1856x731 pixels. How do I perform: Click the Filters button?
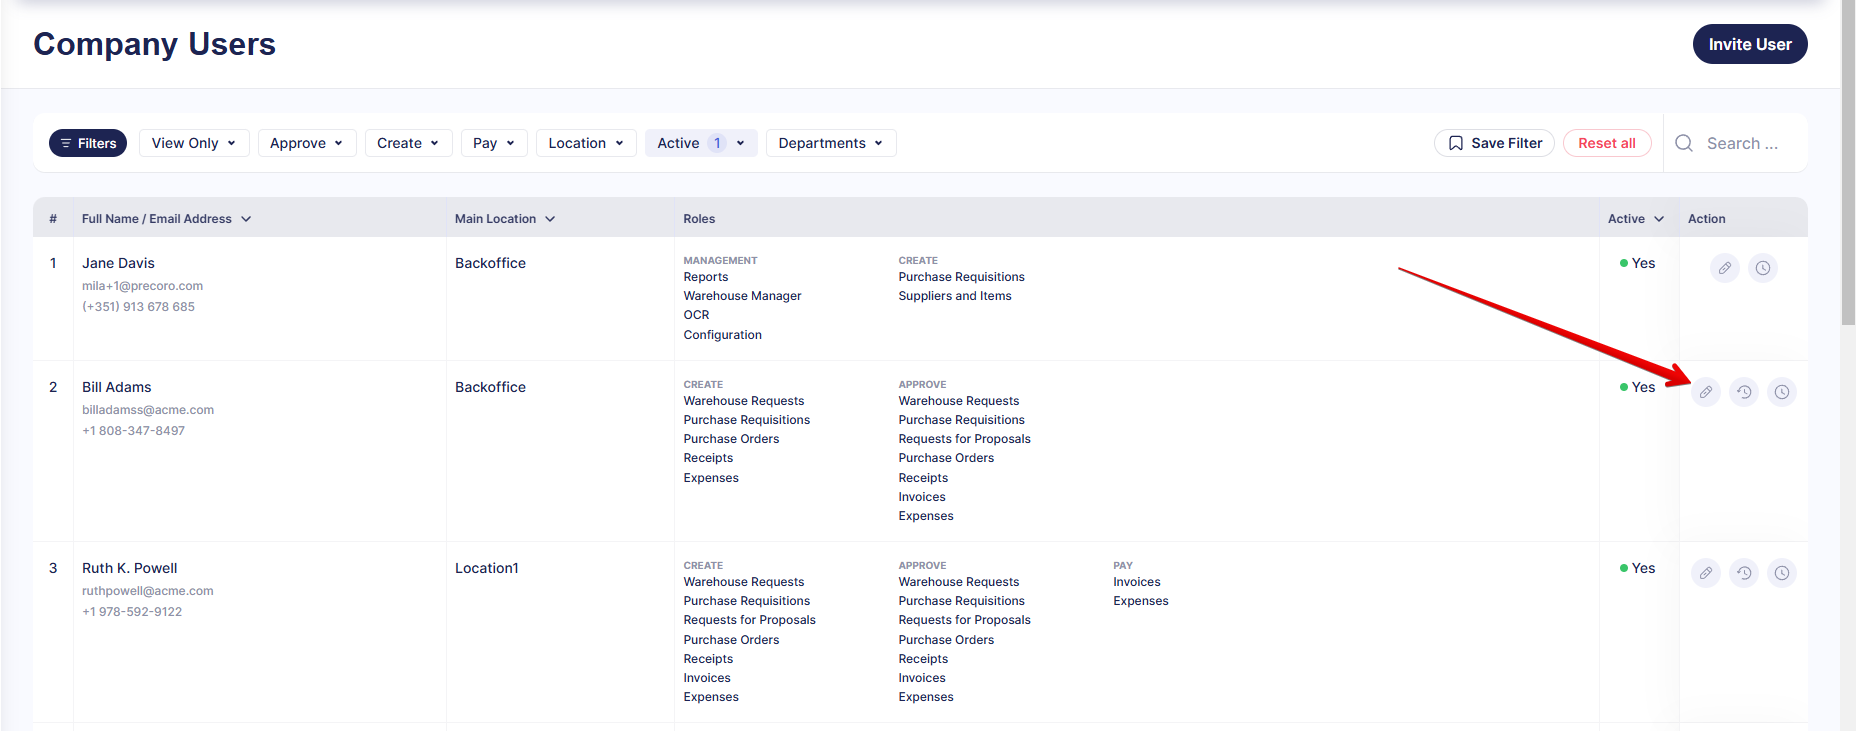[88, 143]
